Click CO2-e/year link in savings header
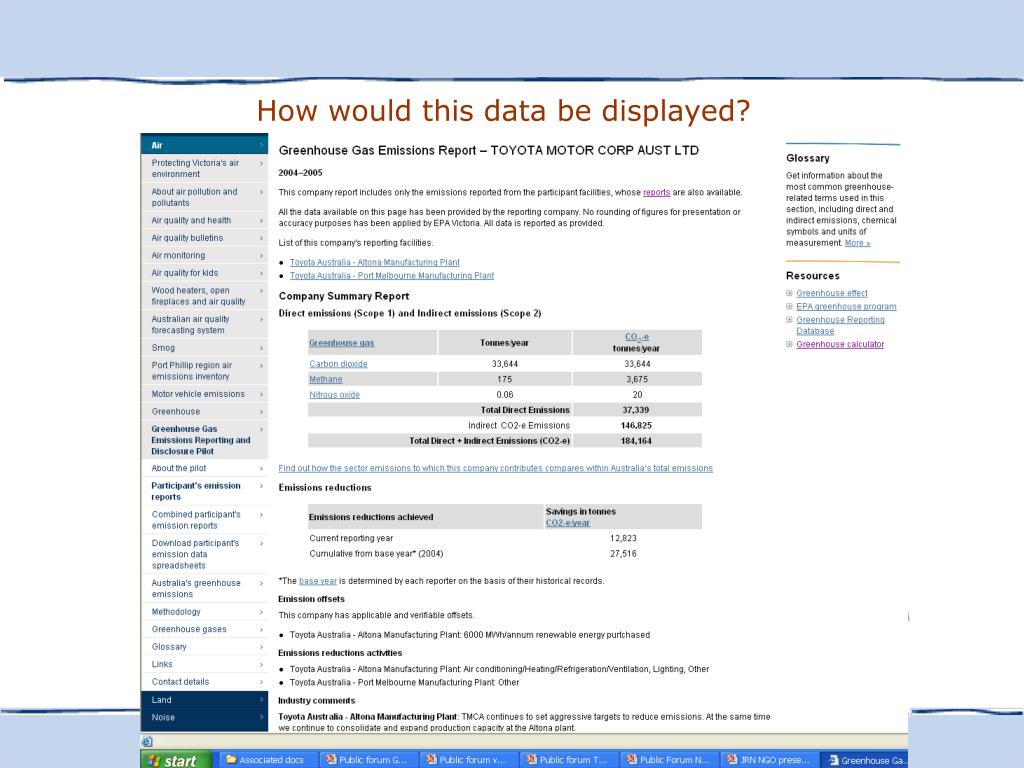 coord(568,523)
